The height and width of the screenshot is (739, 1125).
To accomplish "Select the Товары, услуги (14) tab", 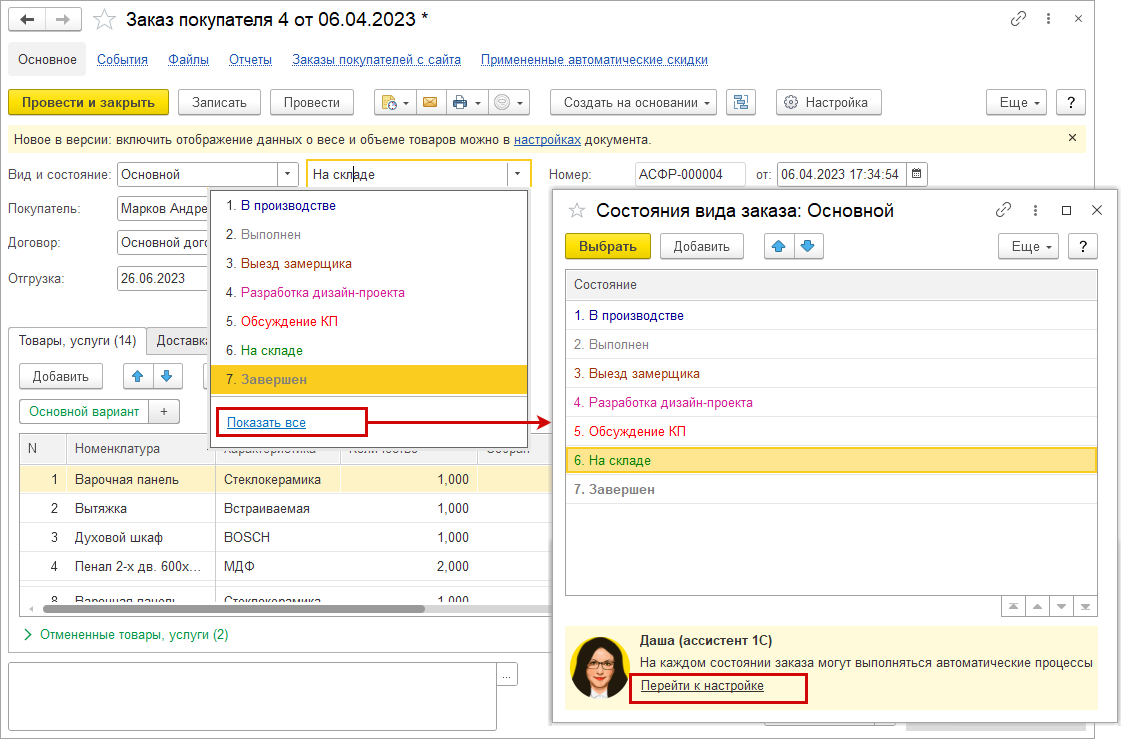I will (x=77, y=341).
